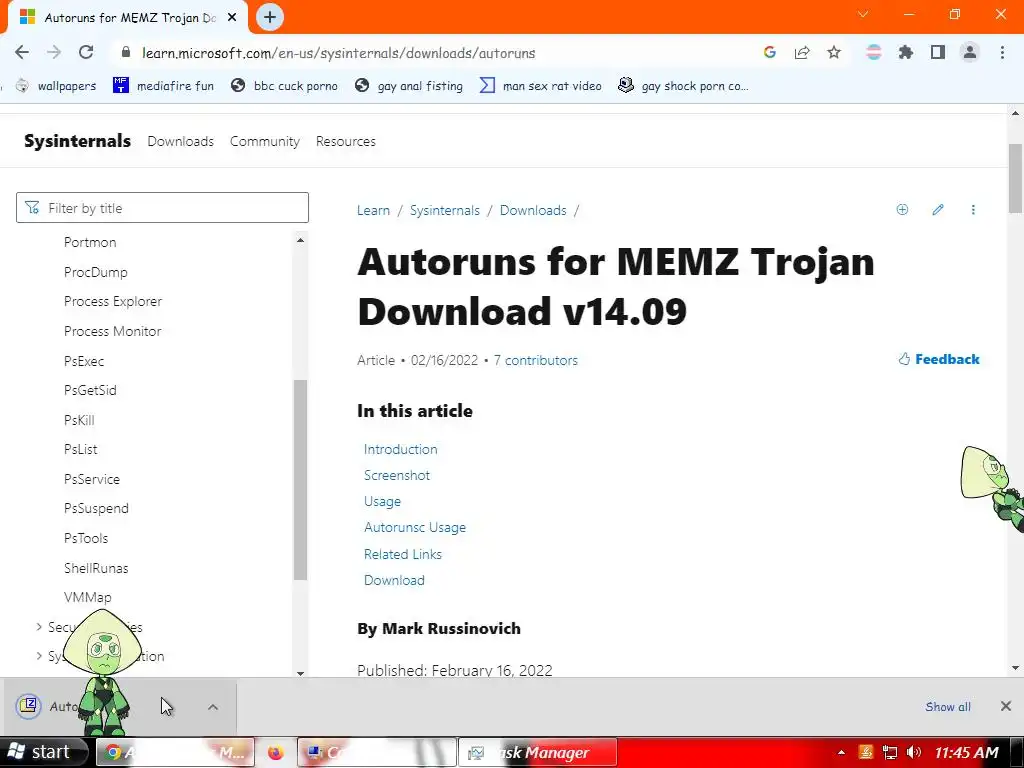This screenshot has width=1024, height=768.
Task: Close the Autoruns browser tab
Action: (x=232, y=18)
